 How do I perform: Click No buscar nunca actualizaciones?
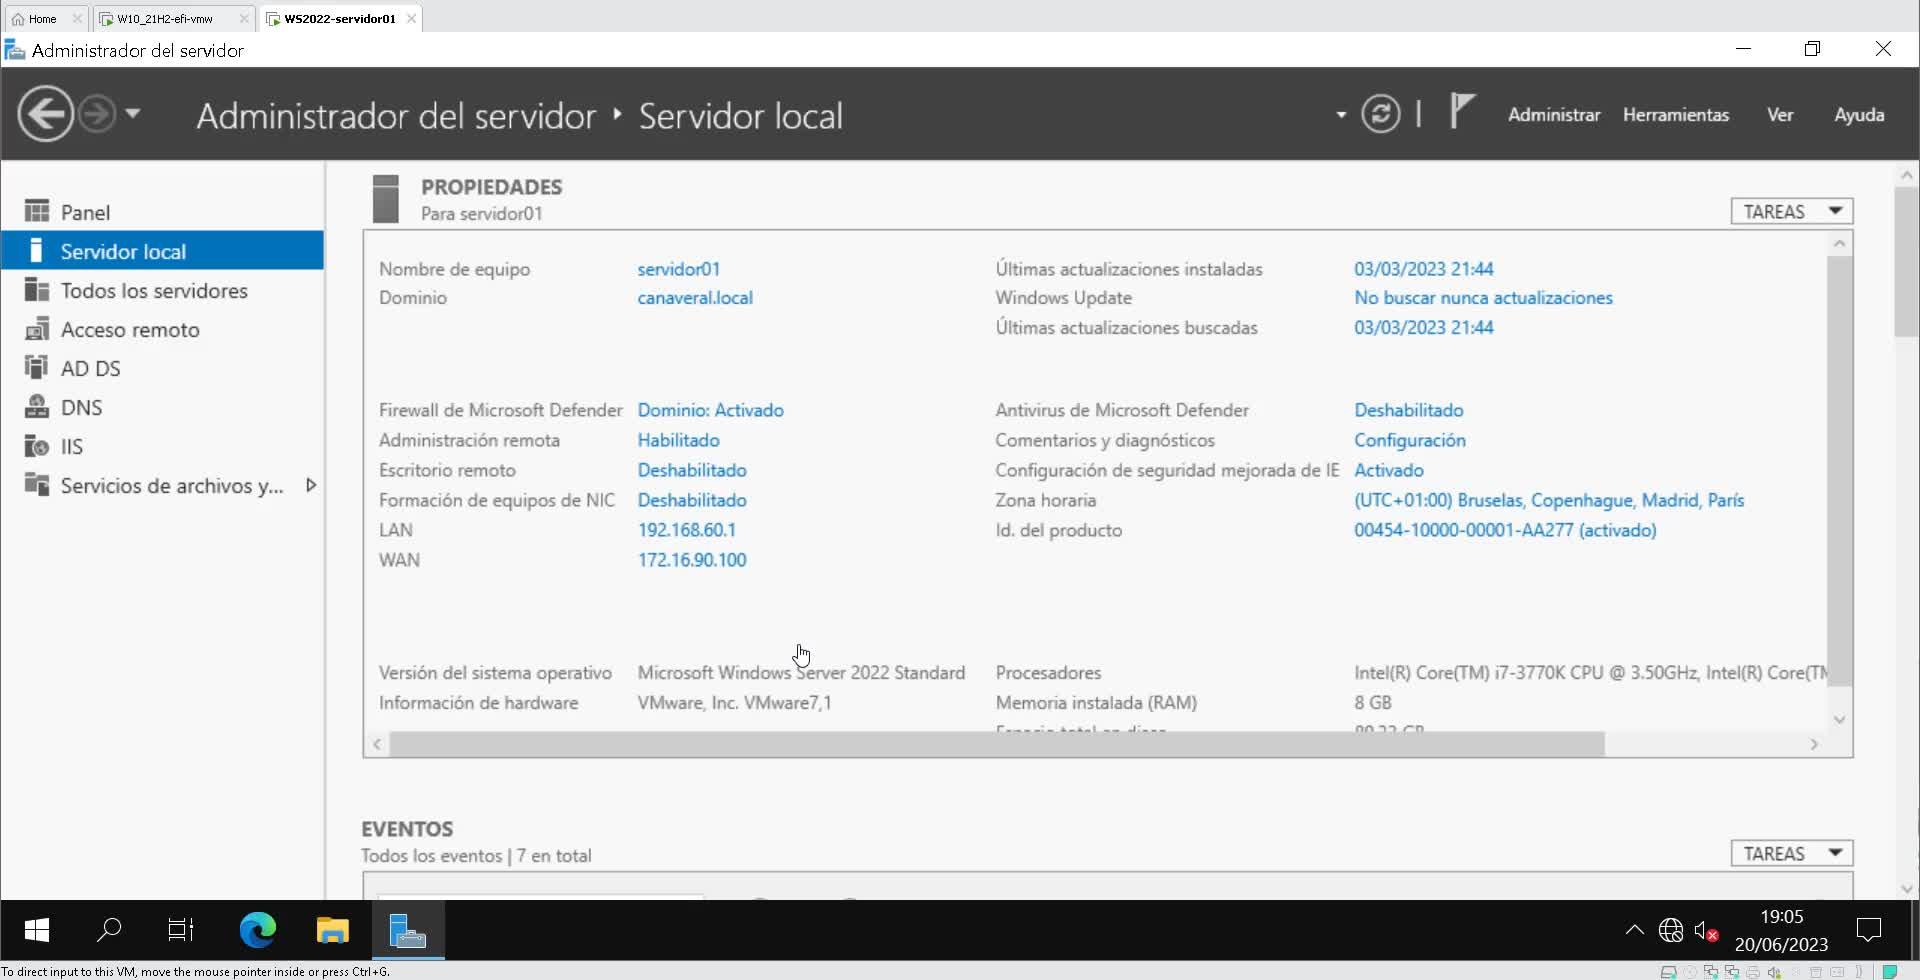point(1483,298)
